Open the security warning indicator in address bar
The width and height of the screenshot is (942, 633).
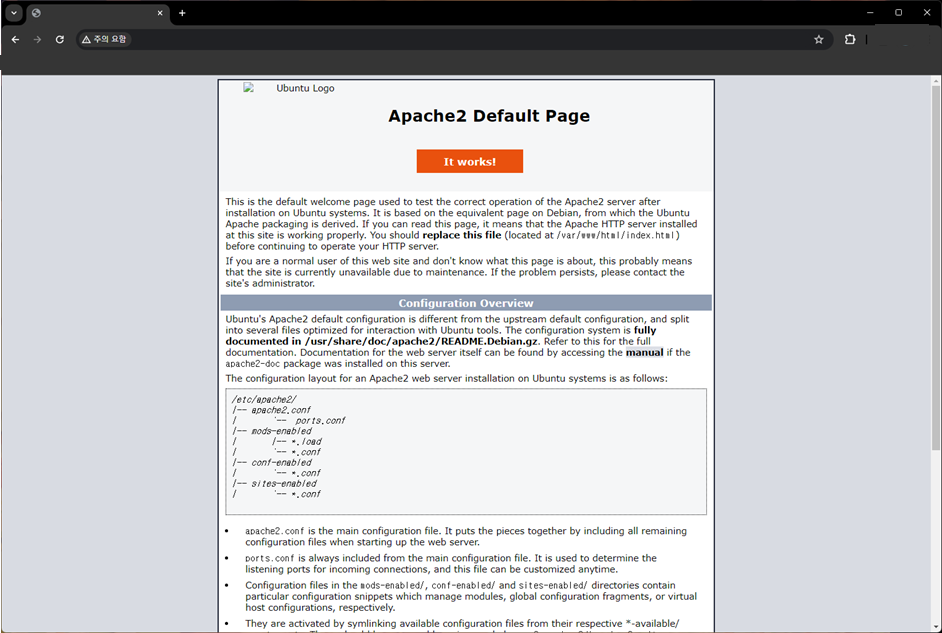[105, 40]
